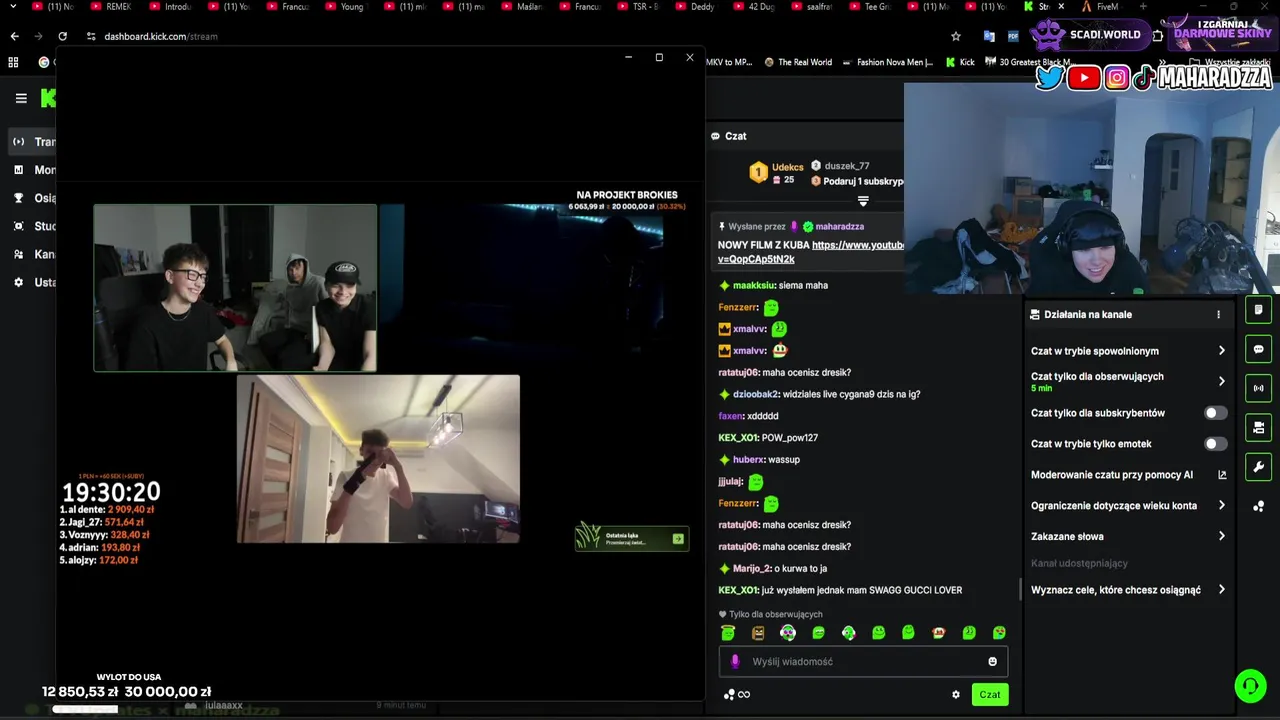Click the Wyślij wiadomość message field
The height and width of the screenshot is (720, 1280).
(x=863, y=661)
